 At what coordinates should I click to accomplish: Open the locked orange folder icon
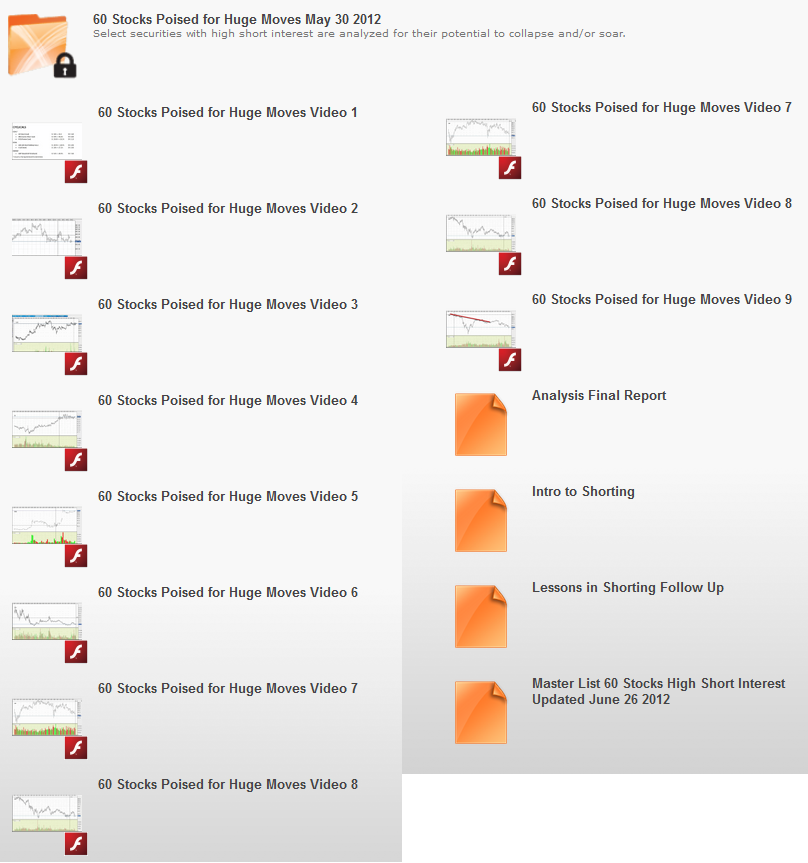click(42, 46)
